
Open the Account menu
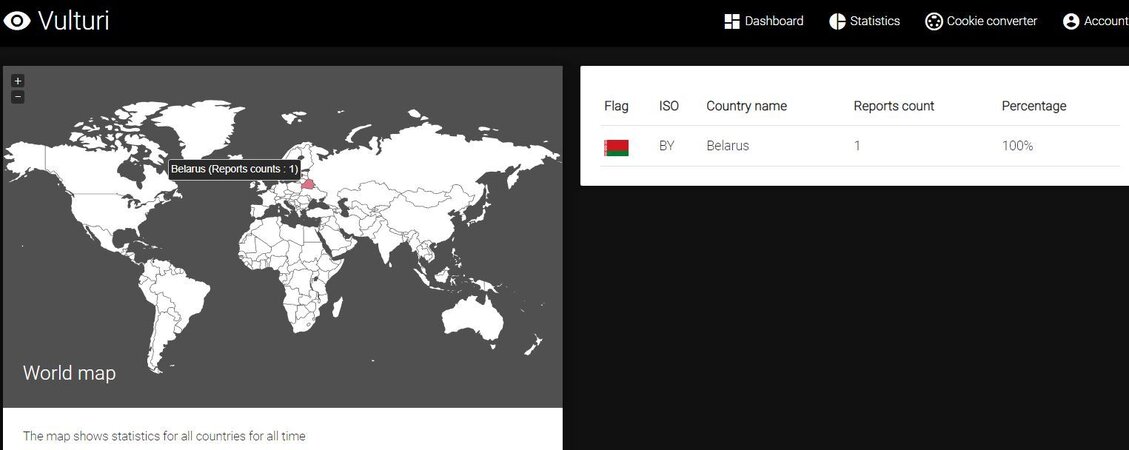pos(1096,22)
